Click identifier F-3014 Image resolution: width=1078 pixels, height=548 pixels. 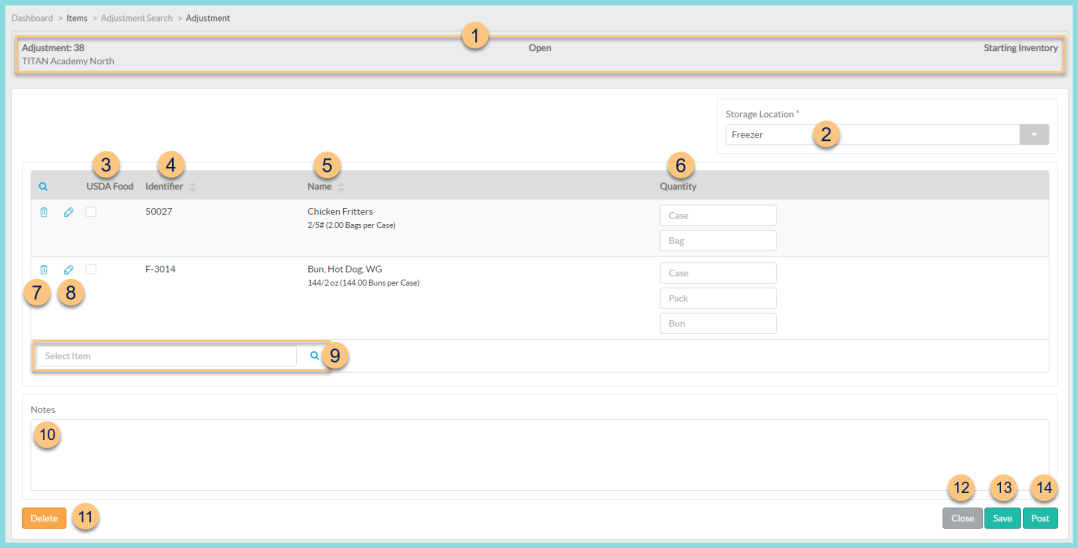pos(160,270)
